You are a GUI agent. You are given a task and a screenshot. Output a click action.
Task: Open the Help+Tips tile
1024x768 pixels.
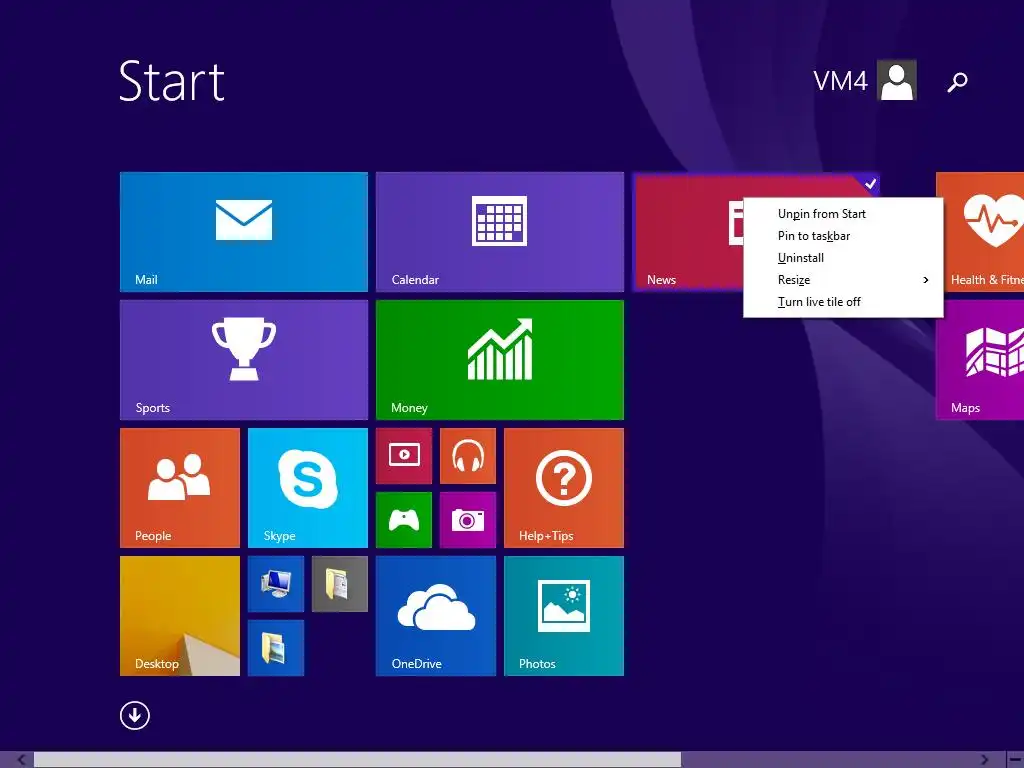pyautogui.click(x=564, y=488)
